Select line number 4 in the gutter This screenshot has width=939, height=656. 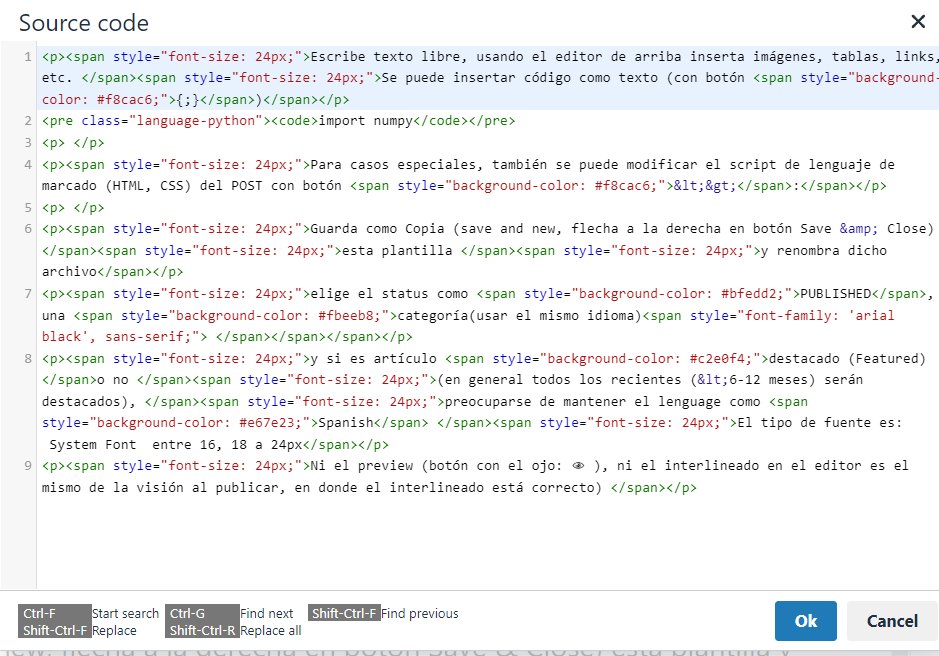28,164
